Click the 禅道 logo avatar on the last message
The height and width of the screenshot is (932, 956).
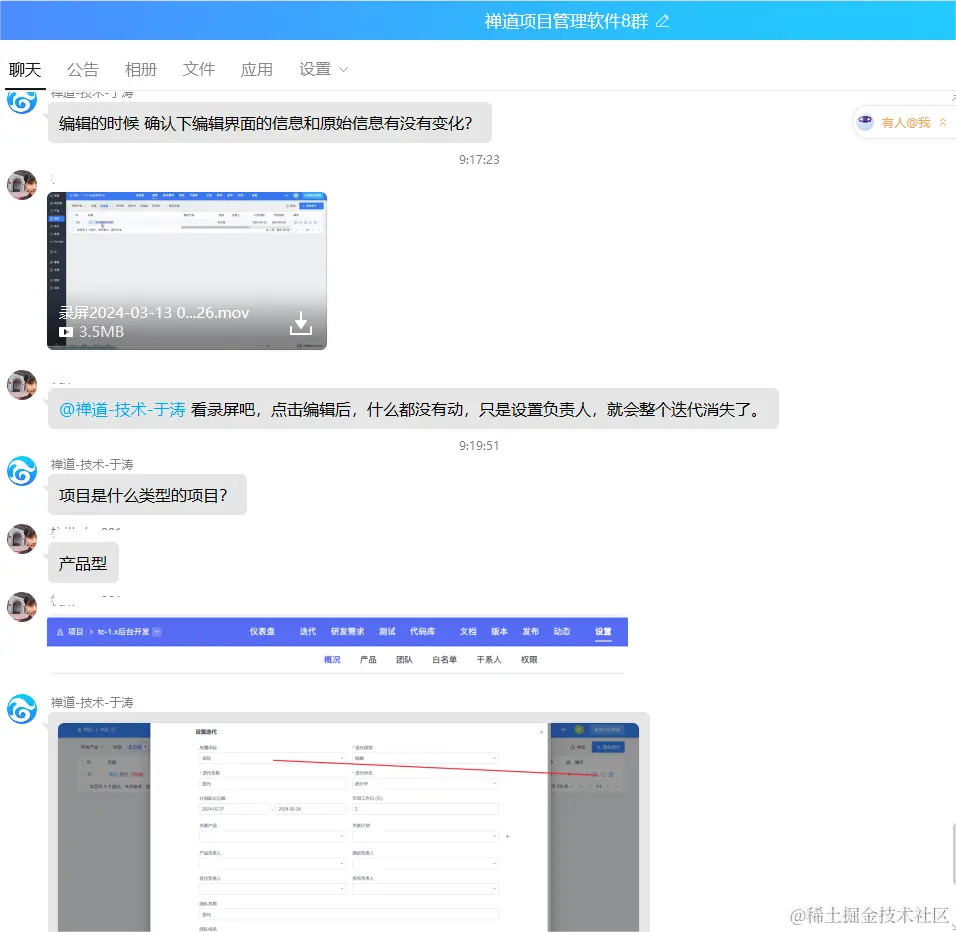point(22,710)
